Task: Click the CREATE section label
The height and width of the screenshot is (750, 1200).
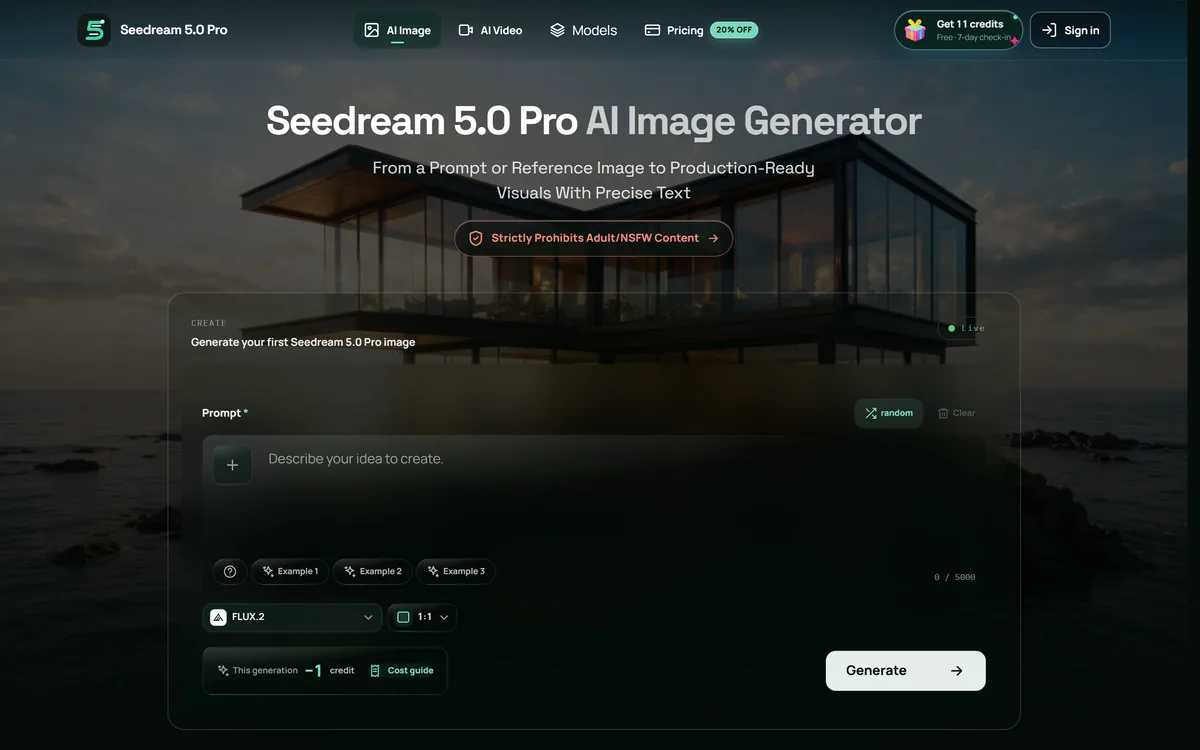Action: (x=209, y=323)
